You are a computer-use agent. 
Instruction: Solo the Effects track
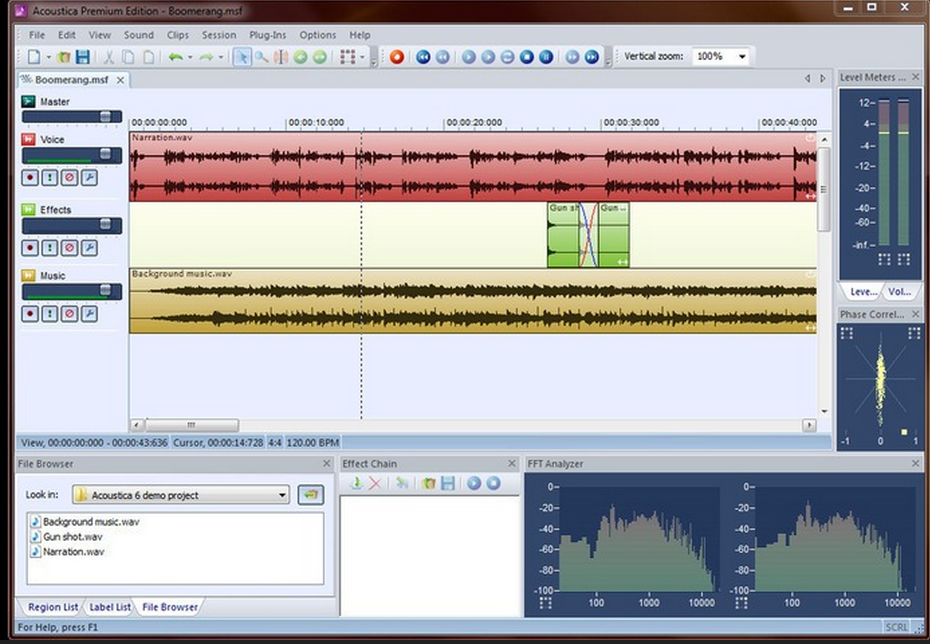49,247
